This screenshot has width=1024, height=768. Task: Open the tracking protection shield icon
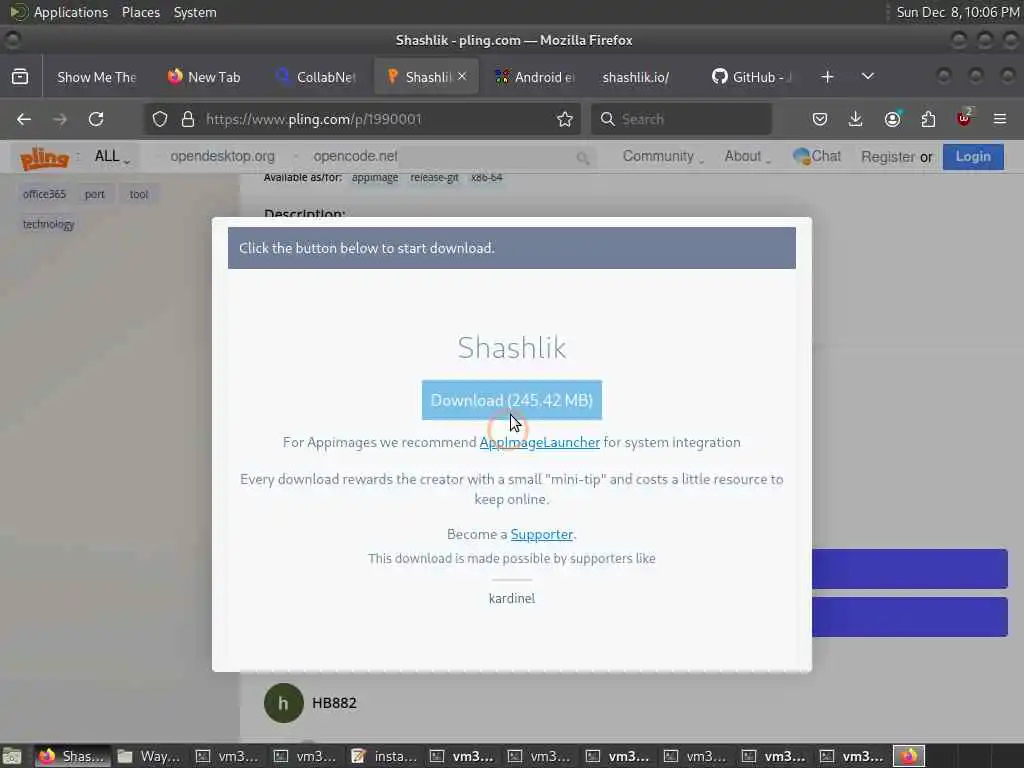pos(160,119)
